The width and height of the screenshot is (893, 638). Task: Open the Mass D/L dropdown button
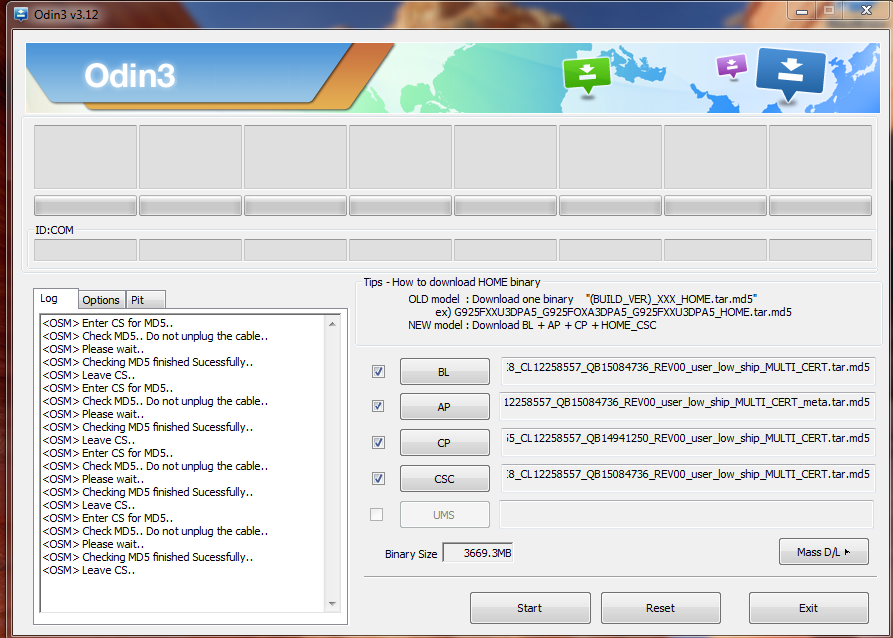point(824,552)
